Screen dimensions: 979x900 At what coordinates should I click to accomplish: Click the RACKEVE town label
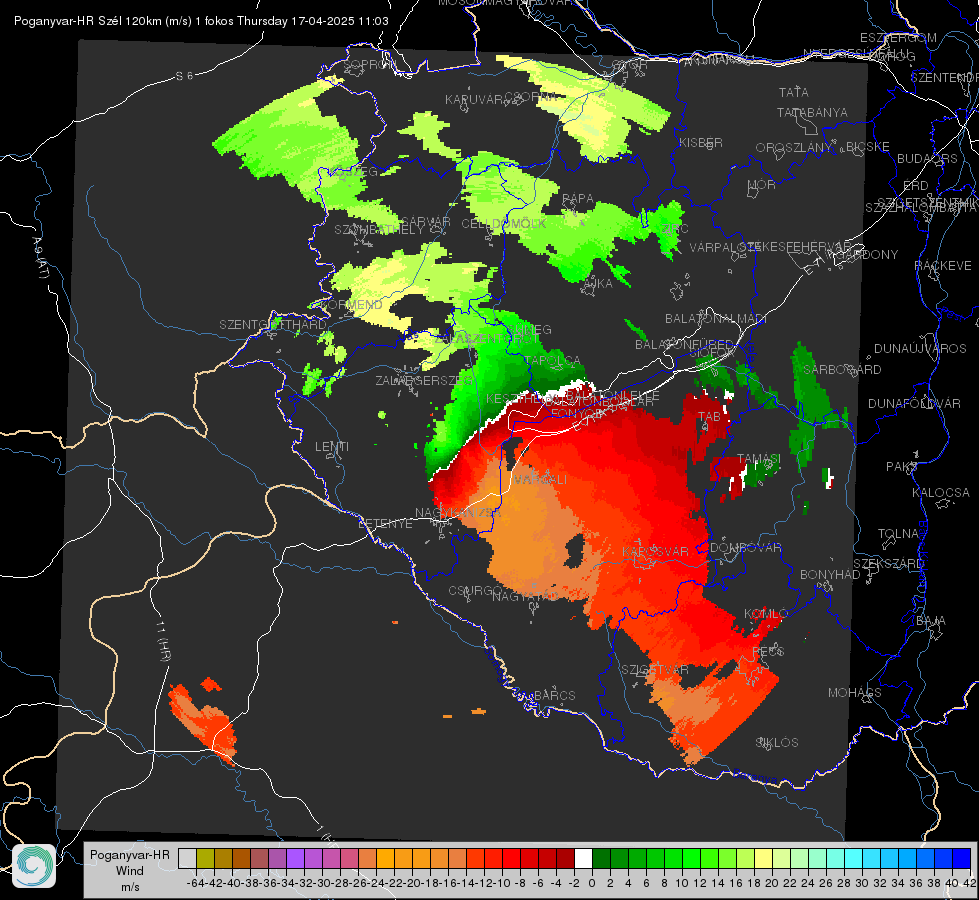pyautogui.click(x=943, y=266)
